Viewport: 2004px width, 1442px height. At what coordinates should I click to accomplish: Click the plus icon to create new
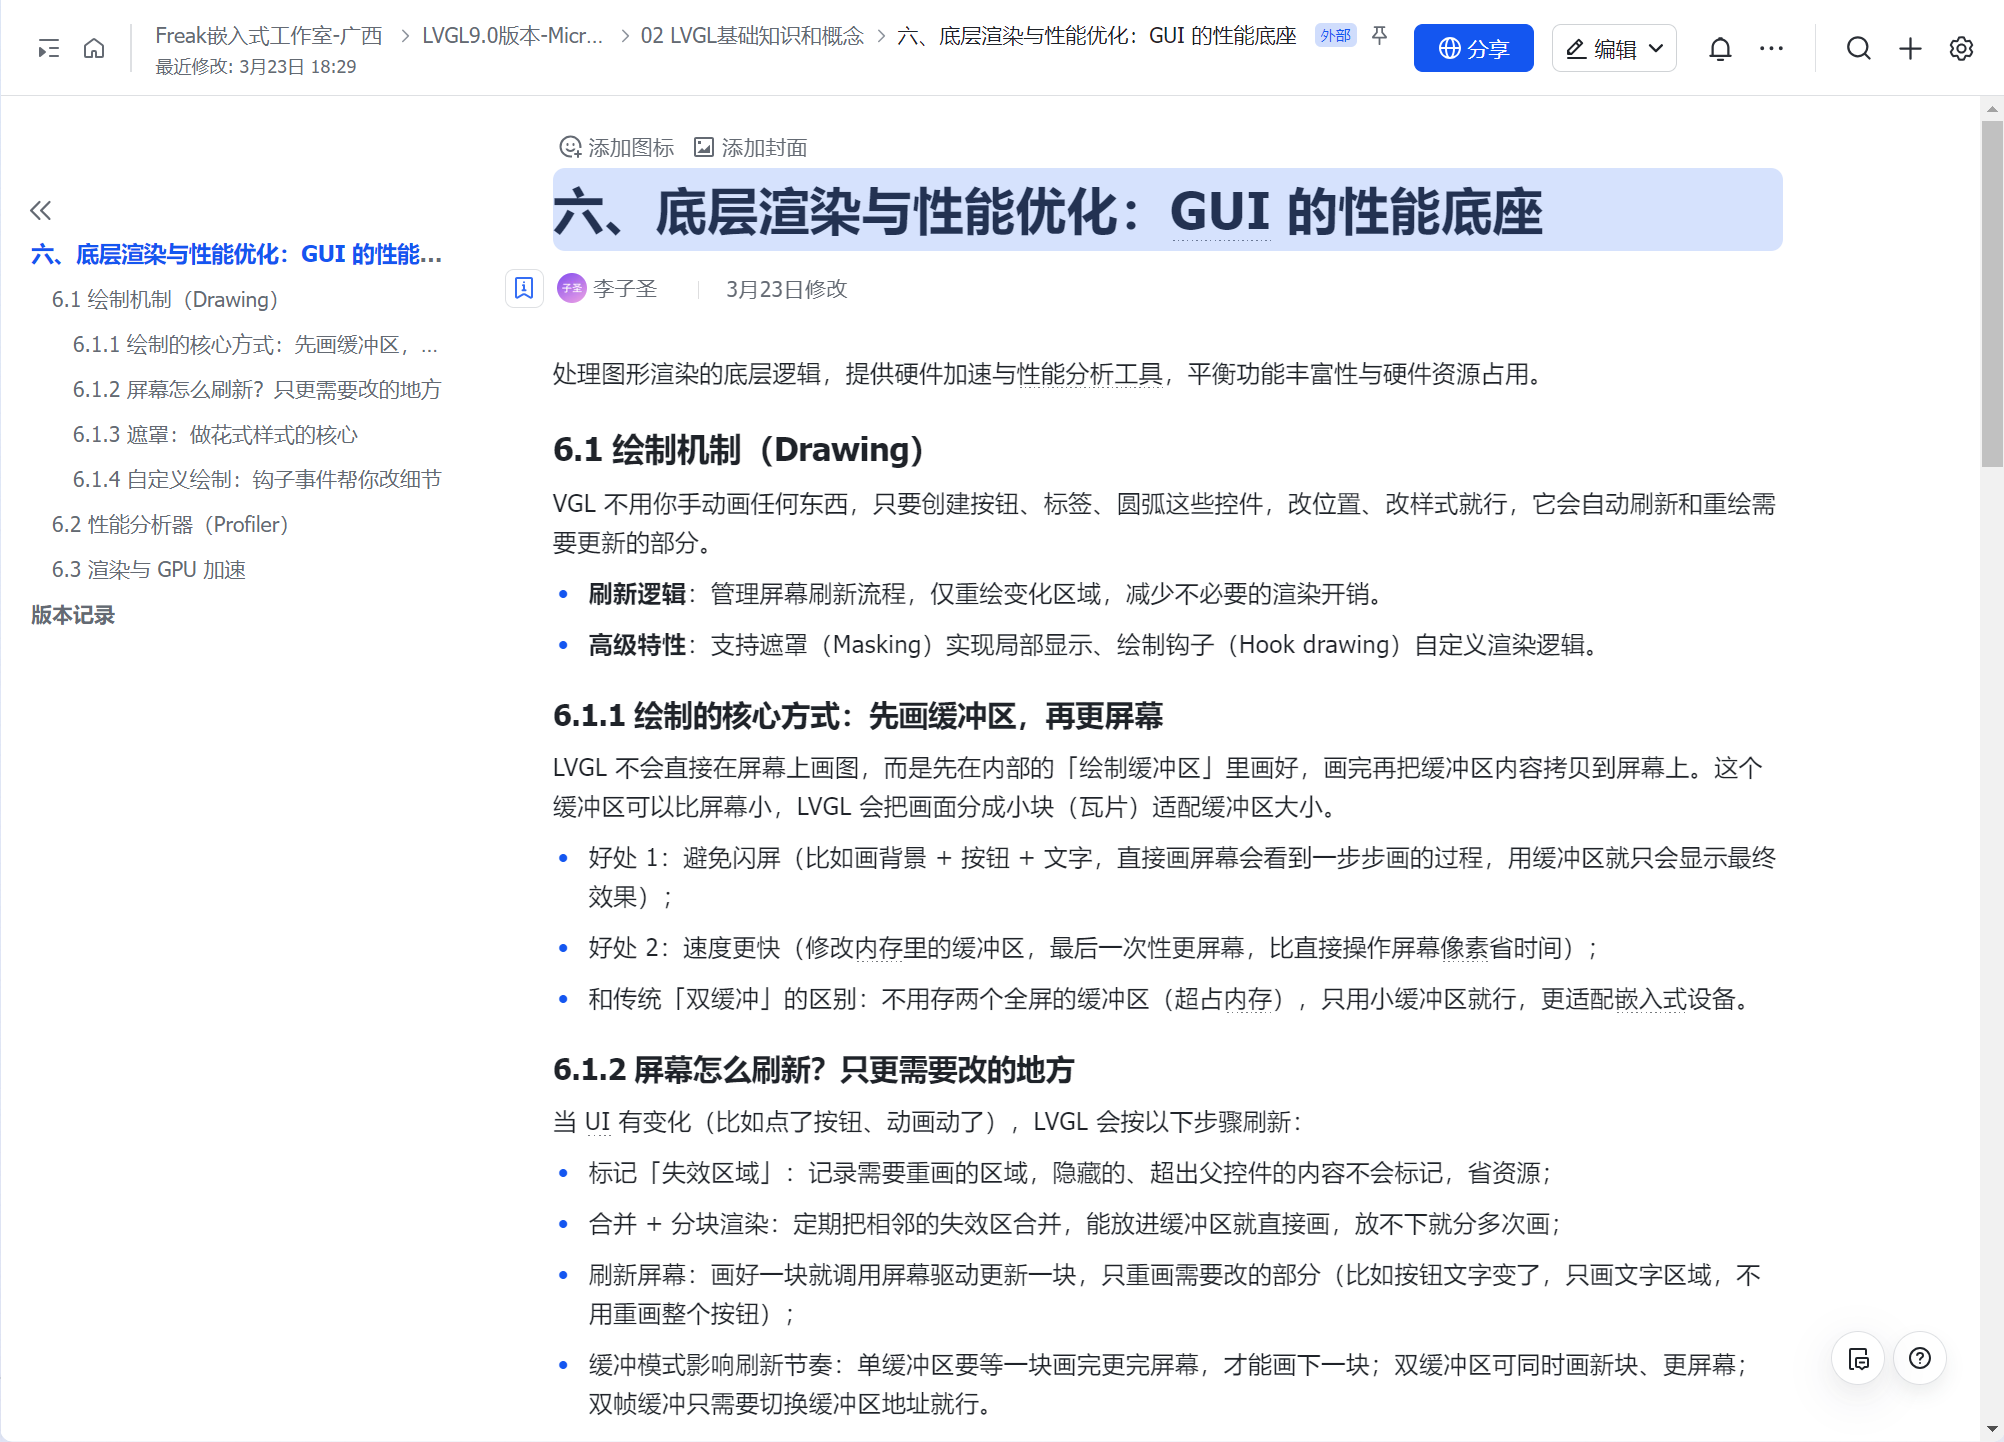1910,48
